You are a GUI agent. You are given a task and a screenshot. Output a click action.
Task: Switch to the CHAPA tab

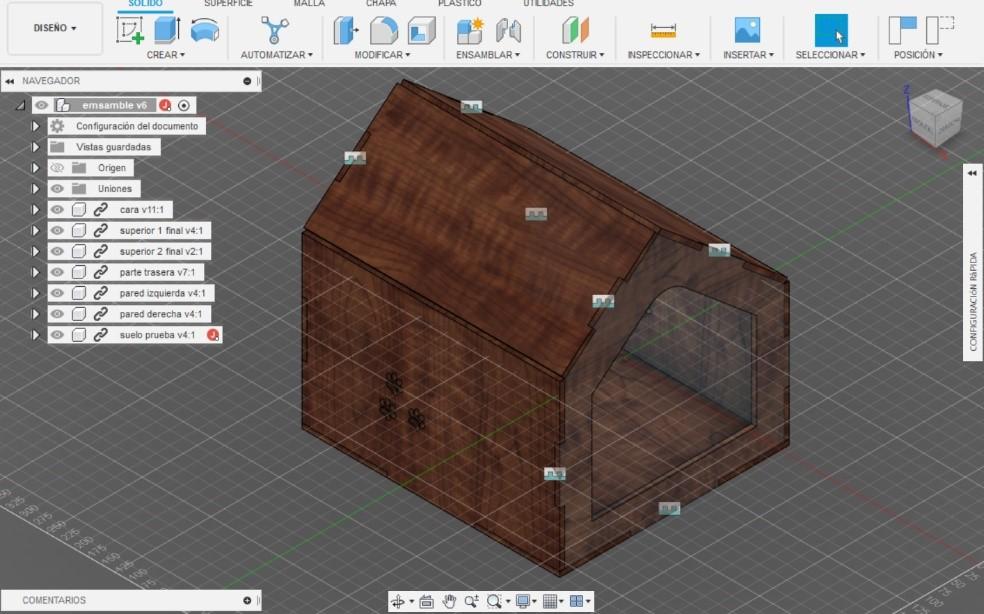(381, 4)
